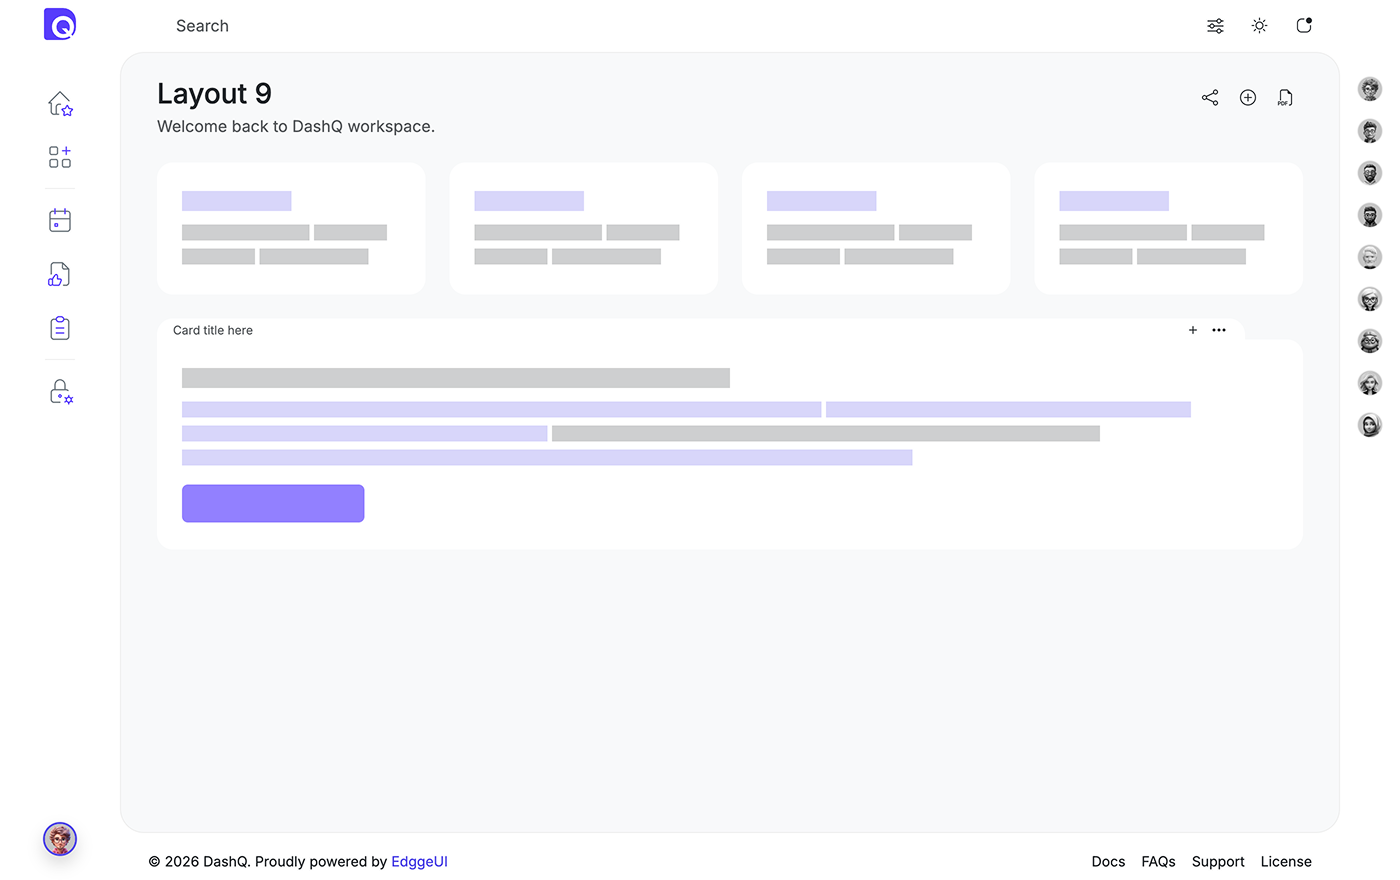This screenshot has height=880, width=1400.
Task: Export the dashboard as PDF
Action: coord(1284,97)
